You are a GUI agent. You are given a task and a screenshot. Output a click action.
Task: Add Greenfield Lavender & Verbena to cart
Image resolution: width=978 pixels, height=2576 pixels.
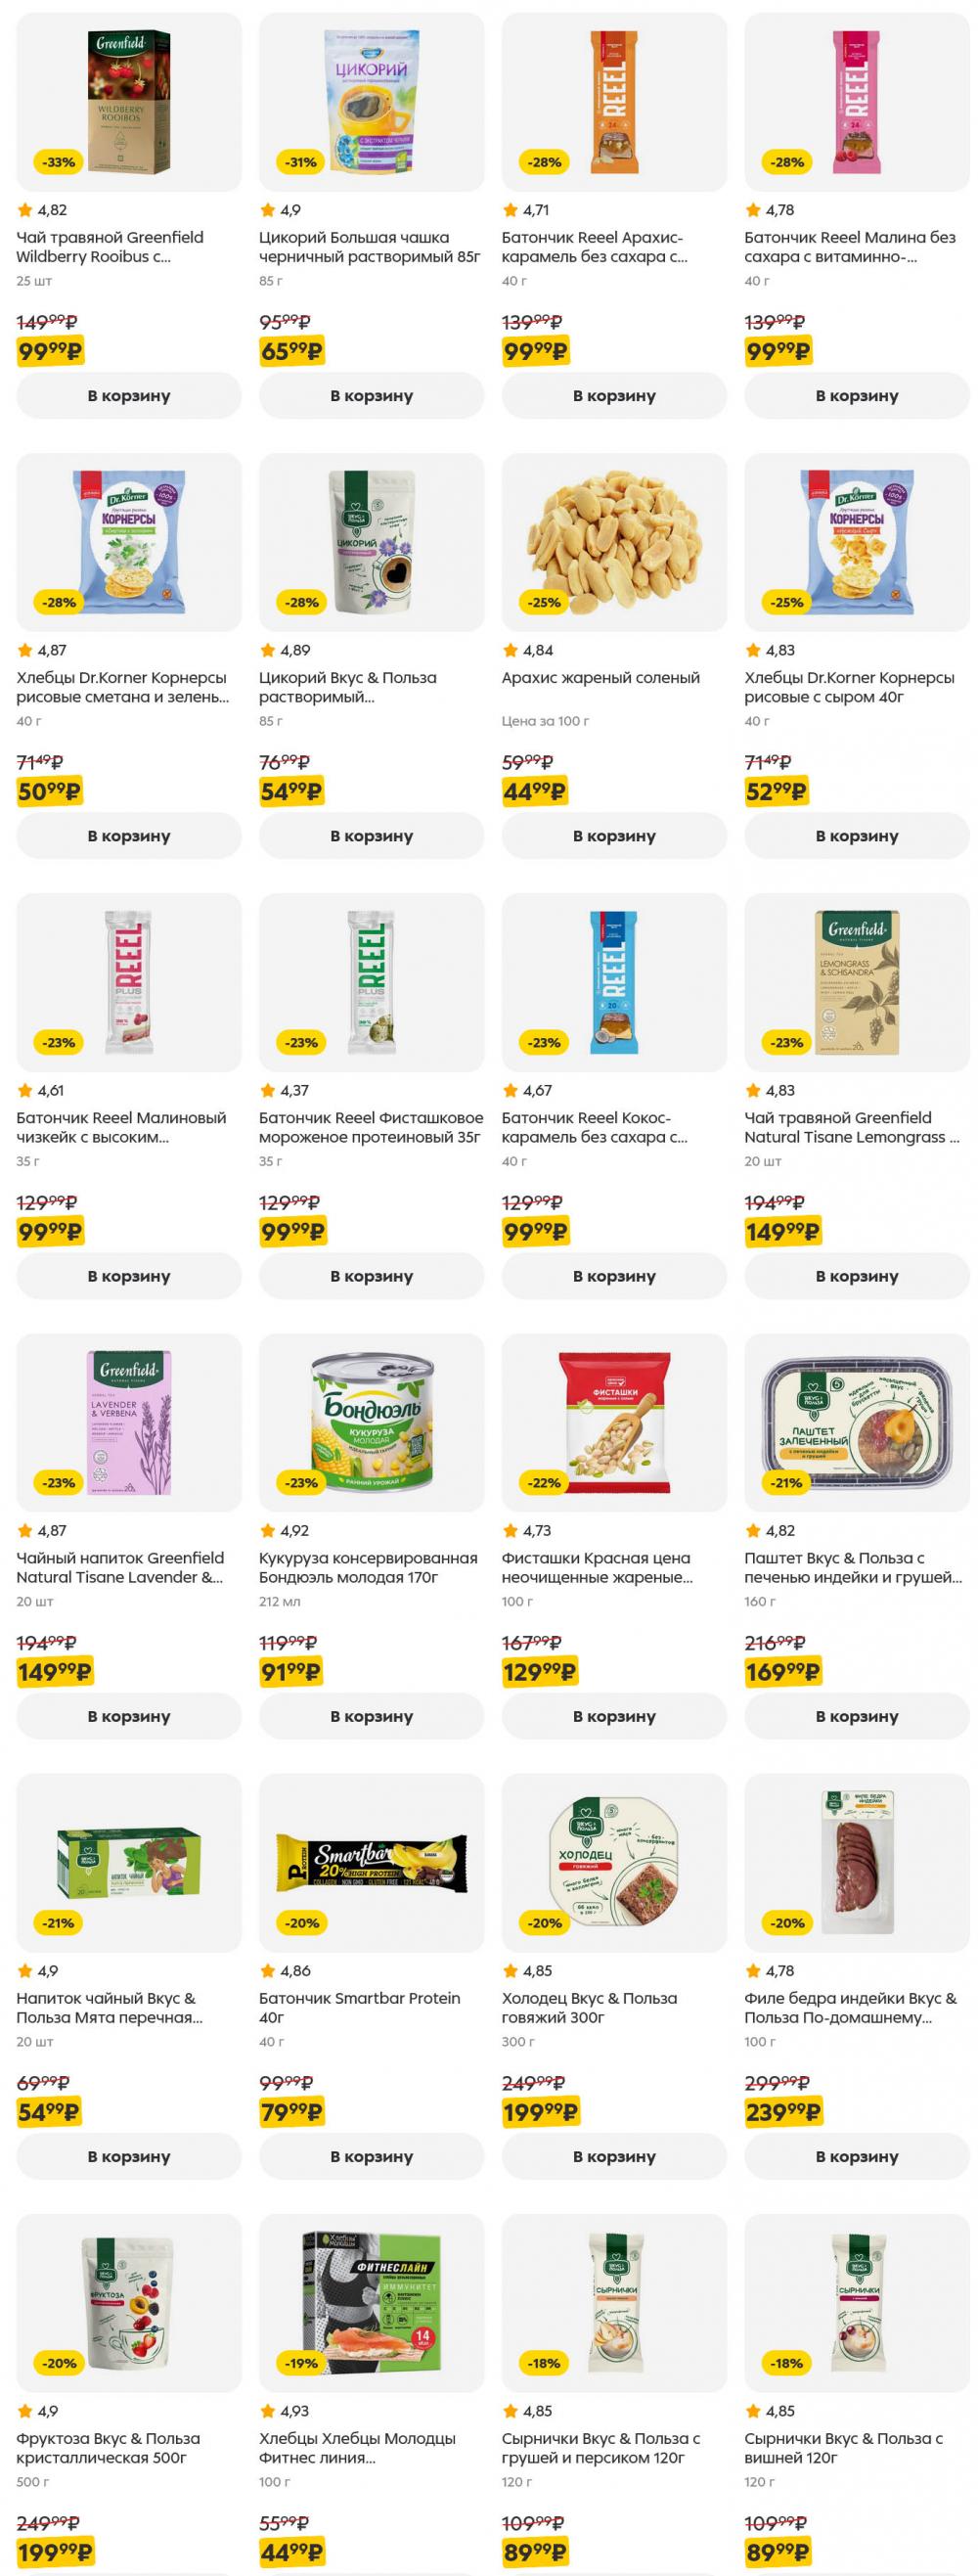pyautogui.click(x=129, y=1716)
